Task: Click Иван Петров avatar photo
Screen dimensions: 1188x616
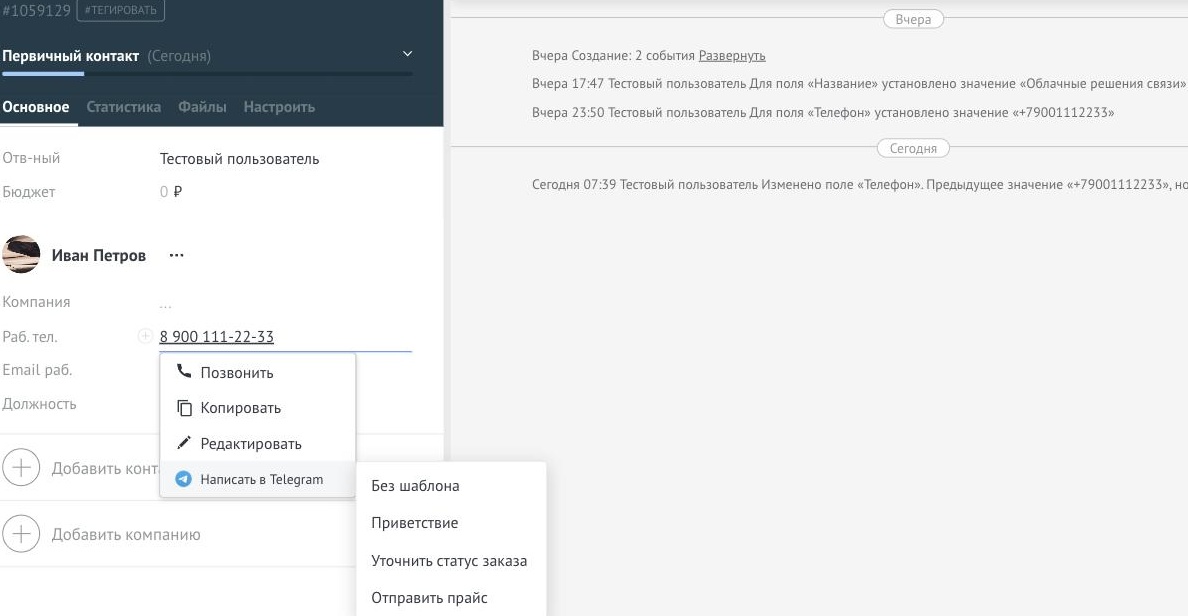Action: click(x=21, y=255)
